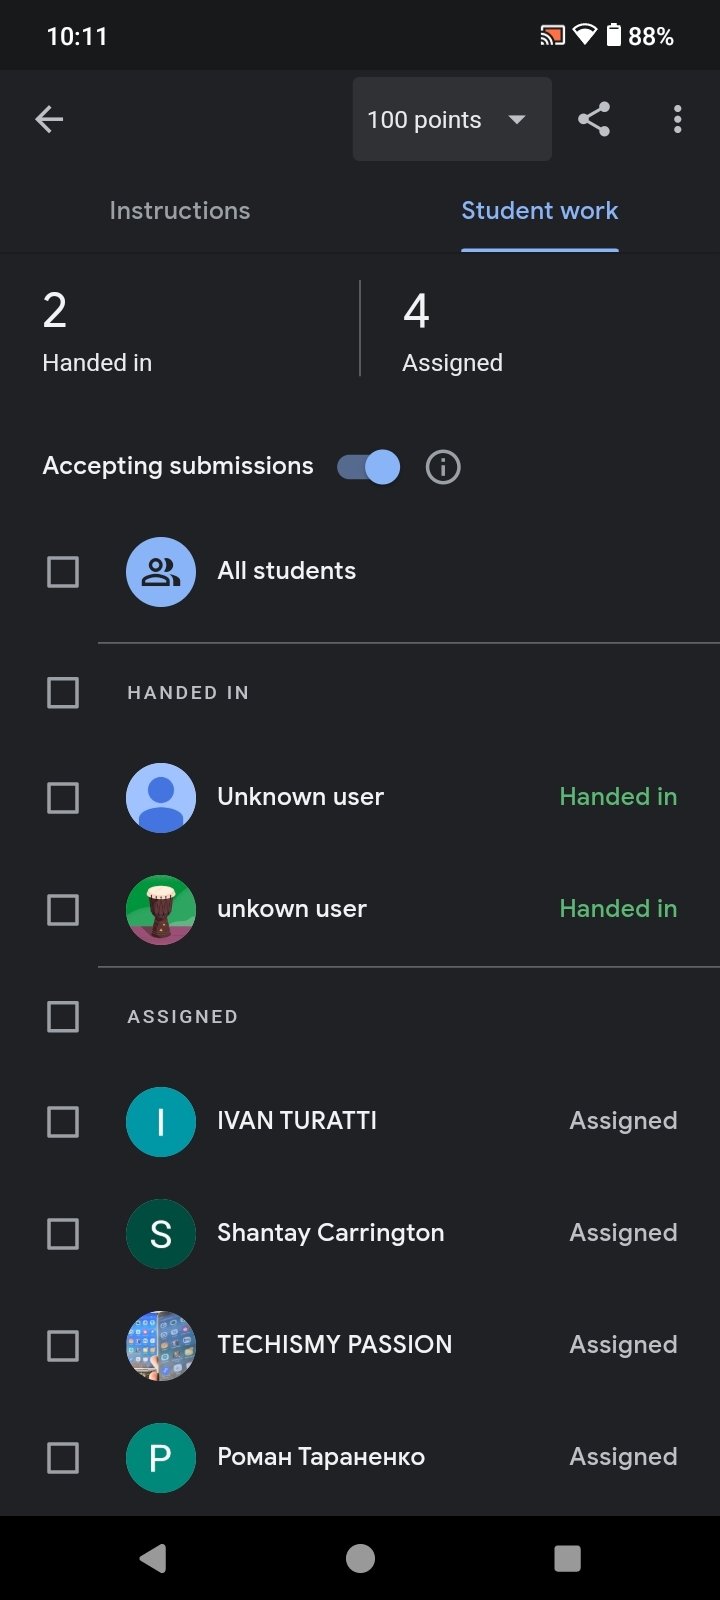Tap the djembe drum avatar of unkown user

coord(160,910)
